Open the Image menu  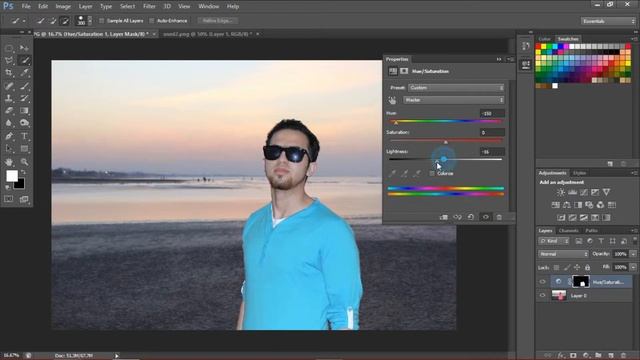click(x=63, y=7)
